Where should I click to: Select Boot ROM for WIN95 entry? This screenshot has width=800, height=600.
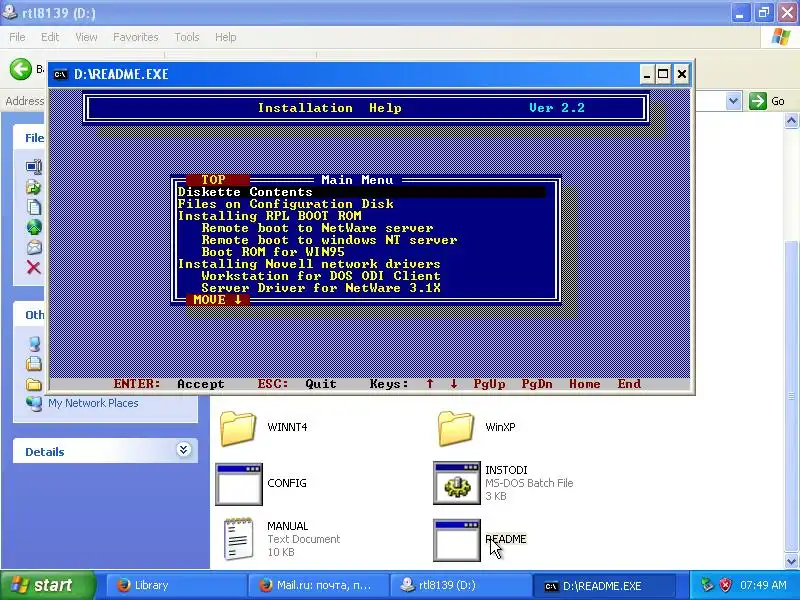tap(273, 252)
